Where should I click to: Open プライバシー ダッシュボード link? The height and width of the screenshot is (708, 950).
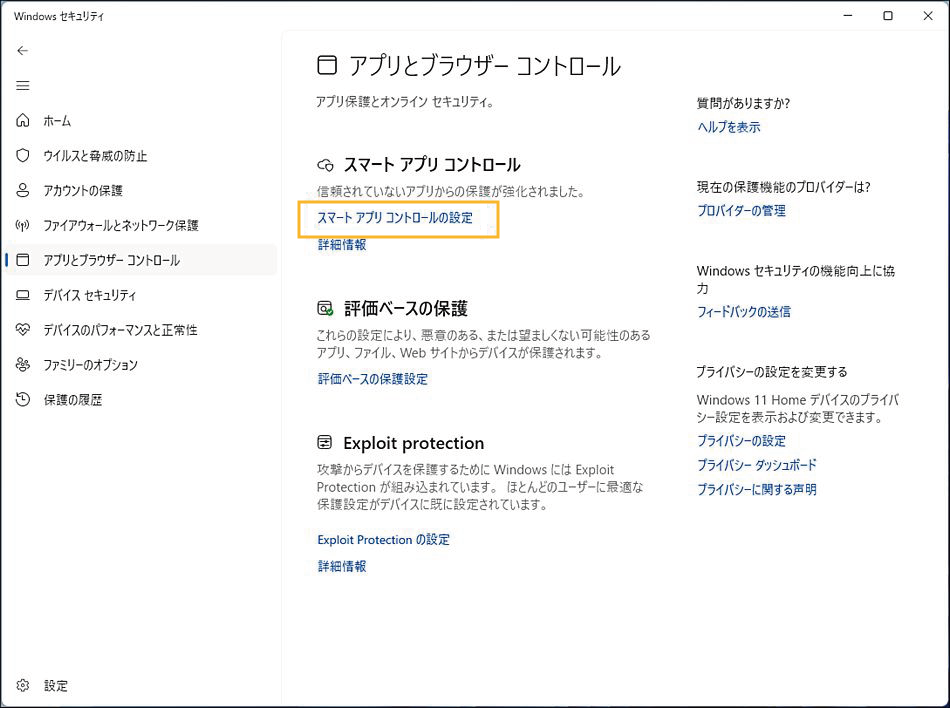[756, 465]
